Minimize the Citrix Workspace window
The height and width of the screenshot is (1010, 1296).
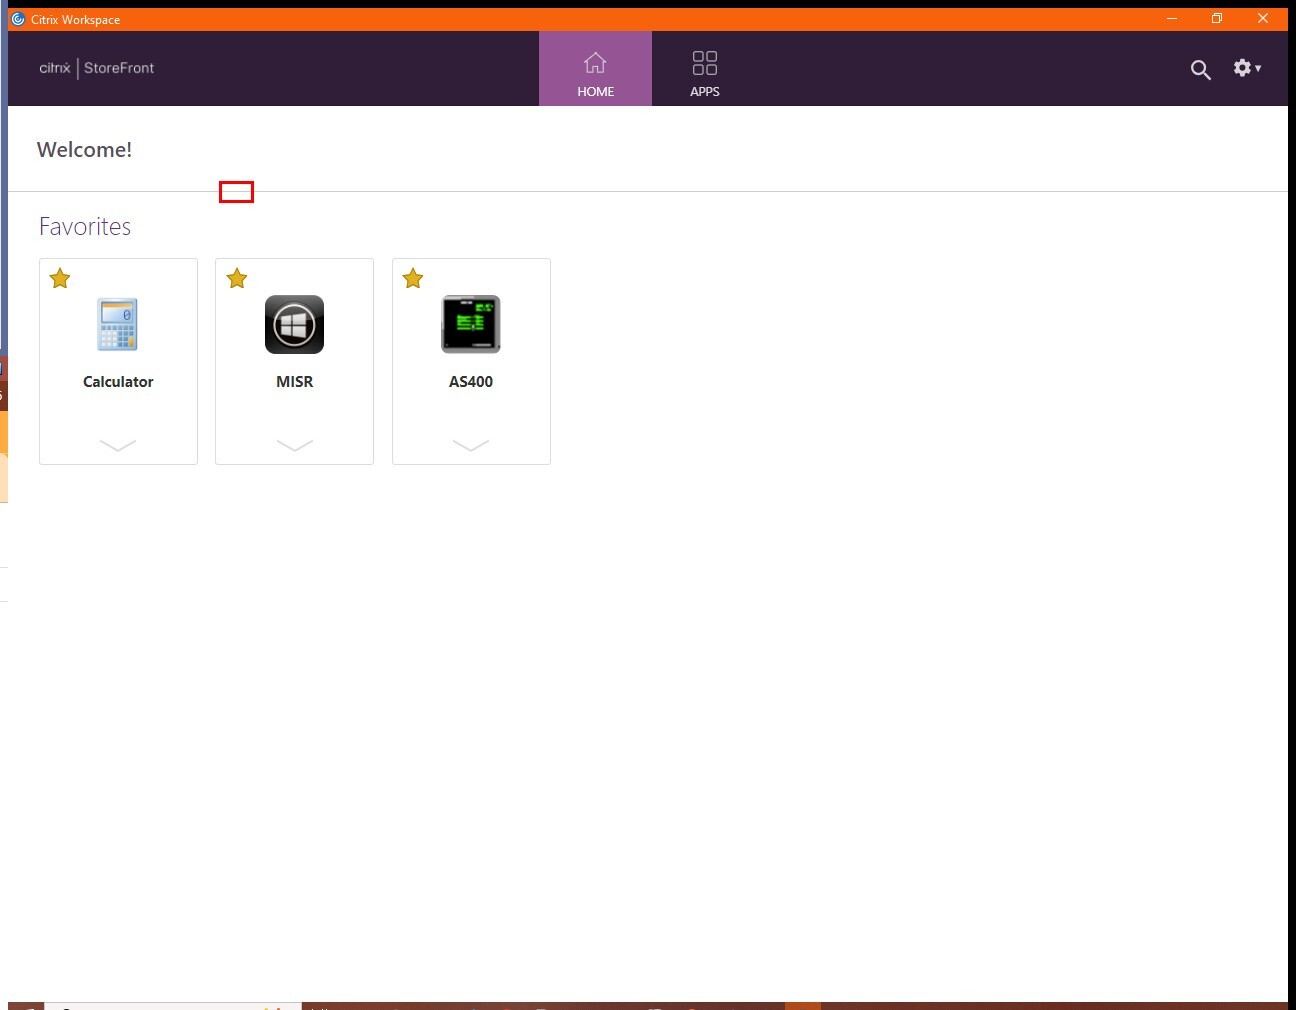(x=1172, y=18)
